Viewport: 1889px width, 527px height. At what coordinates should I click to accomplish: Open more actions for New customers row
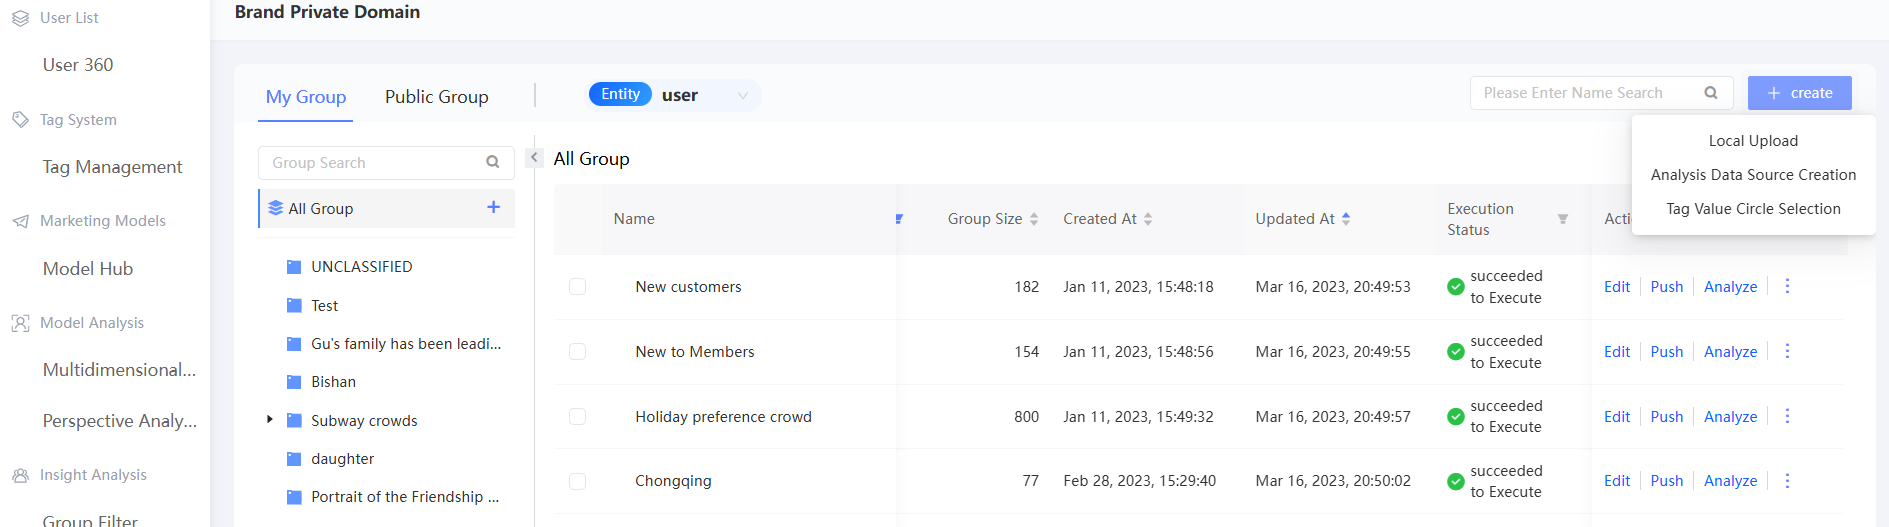coord(1787,286)
